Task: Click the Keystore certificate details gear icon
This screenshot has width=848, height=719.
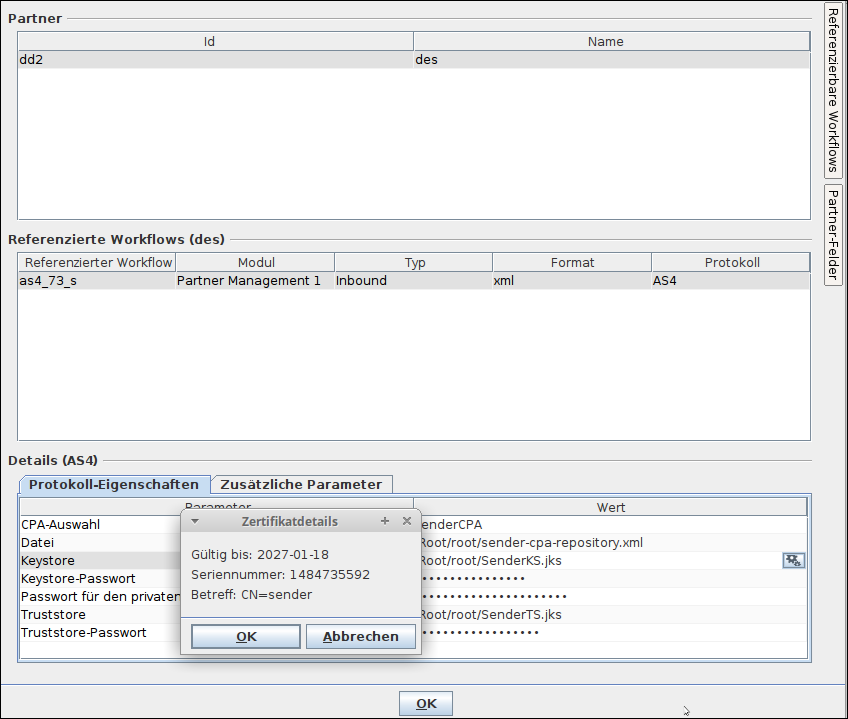Action: point(793,560)
